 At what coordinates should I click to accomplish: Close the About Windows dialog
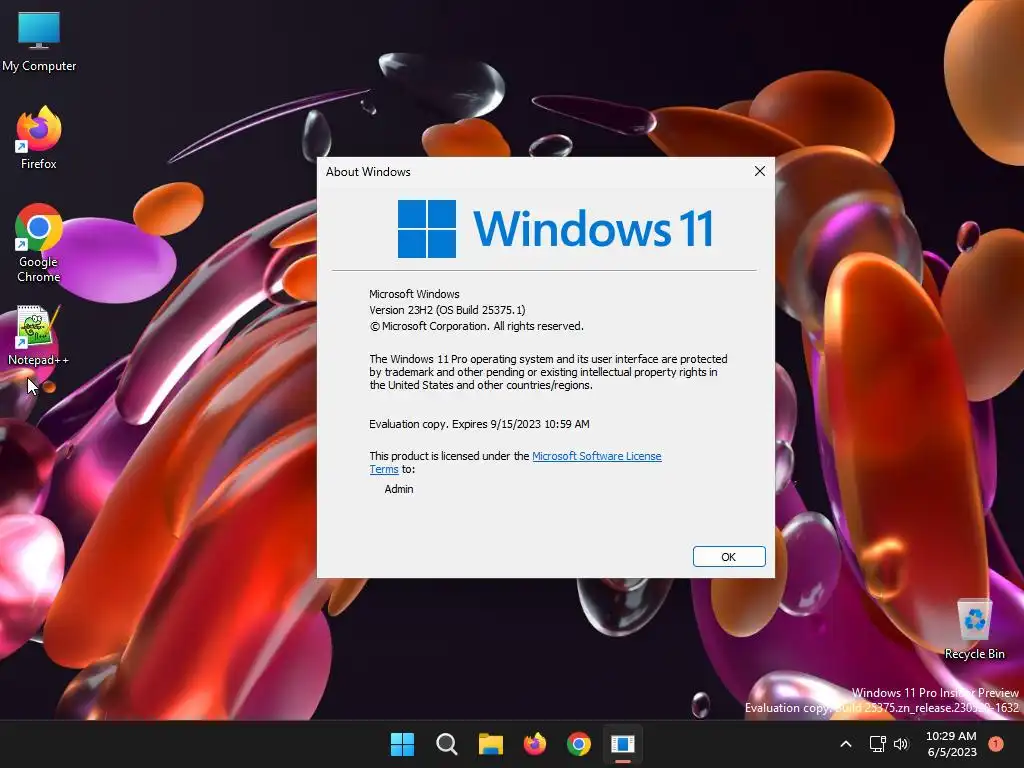(x=760, y=171)
